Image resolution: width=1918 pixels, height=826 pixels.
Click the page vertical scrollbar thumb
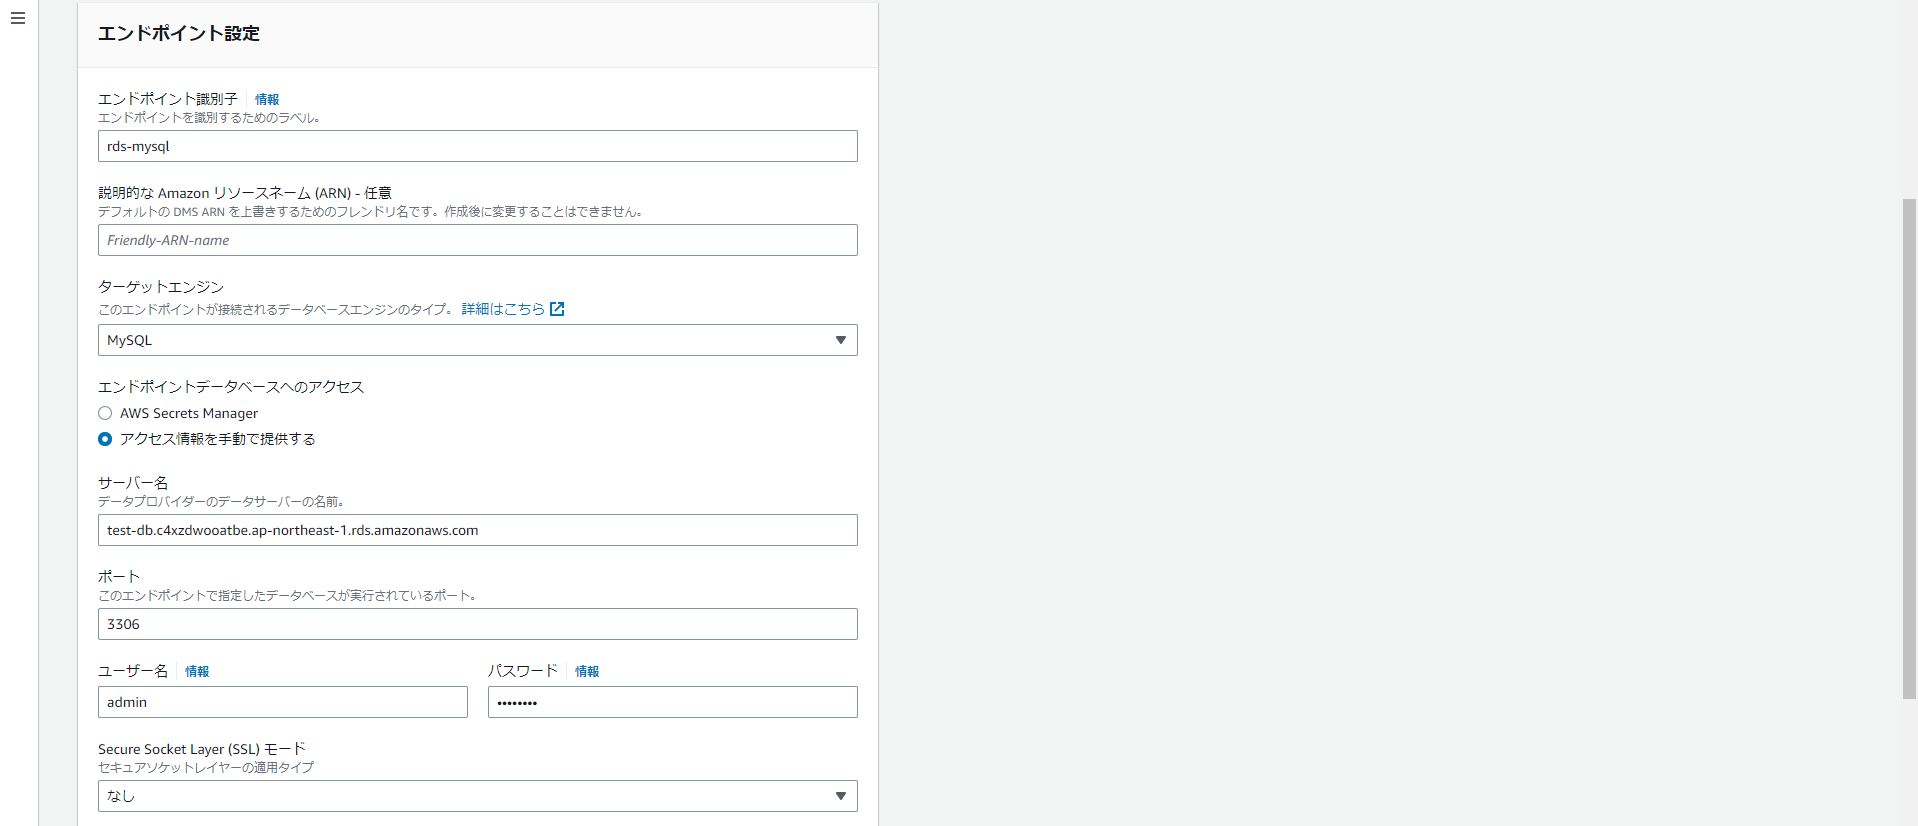(1909, 448)
